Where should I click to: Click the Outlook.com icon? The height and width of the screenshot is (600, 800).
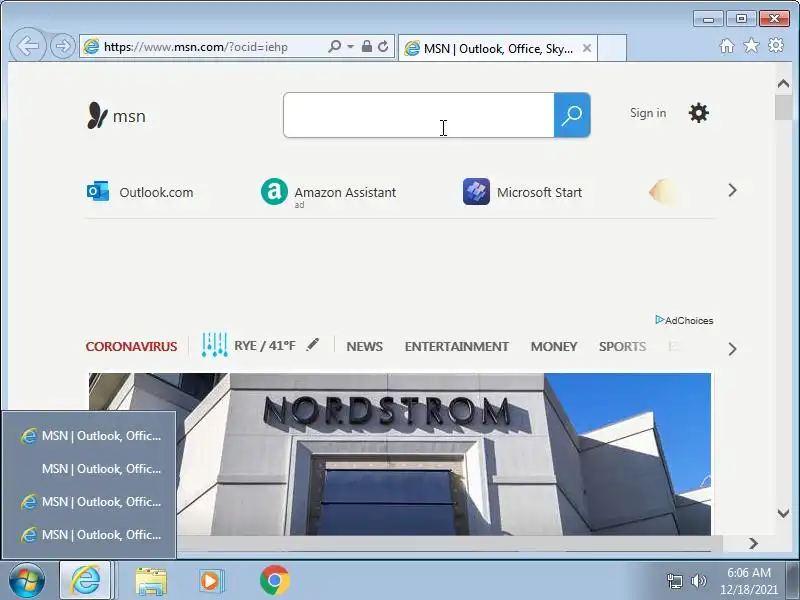(x=98, y=192)
